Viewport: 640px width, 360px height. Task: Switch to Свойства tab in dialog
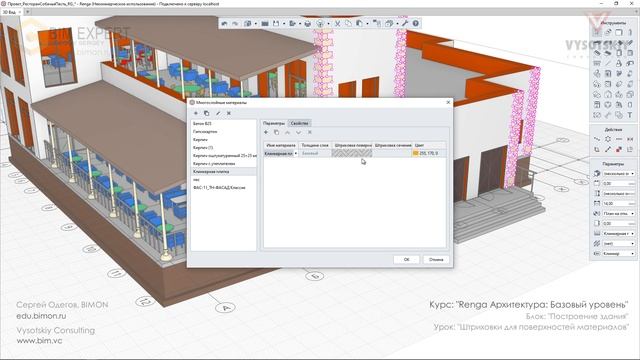click(300, 123)
